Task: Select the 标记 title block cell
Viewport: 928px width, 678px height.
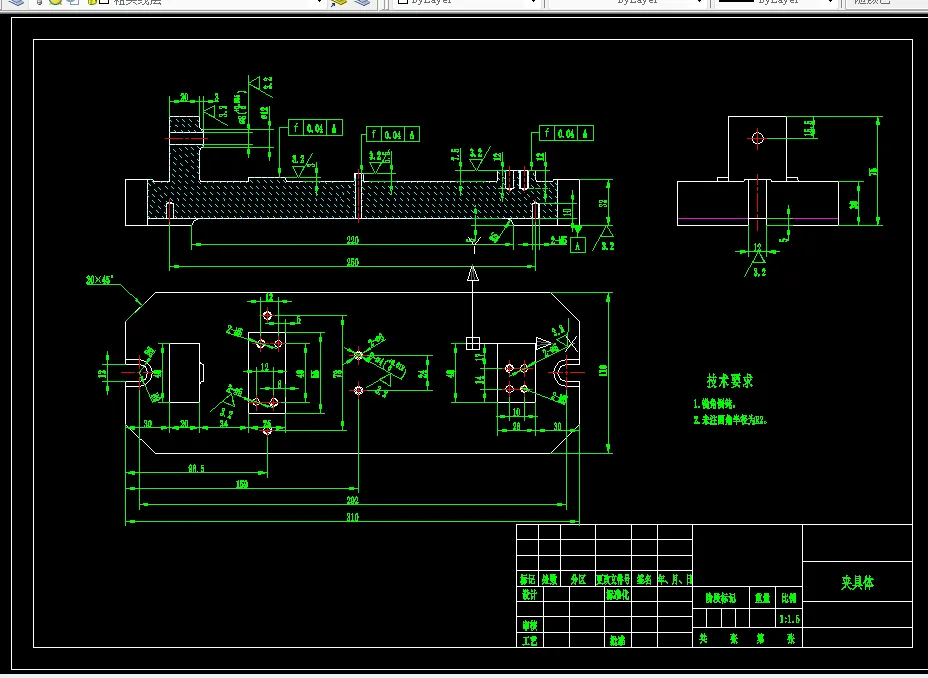Action: tap(527, 580)
